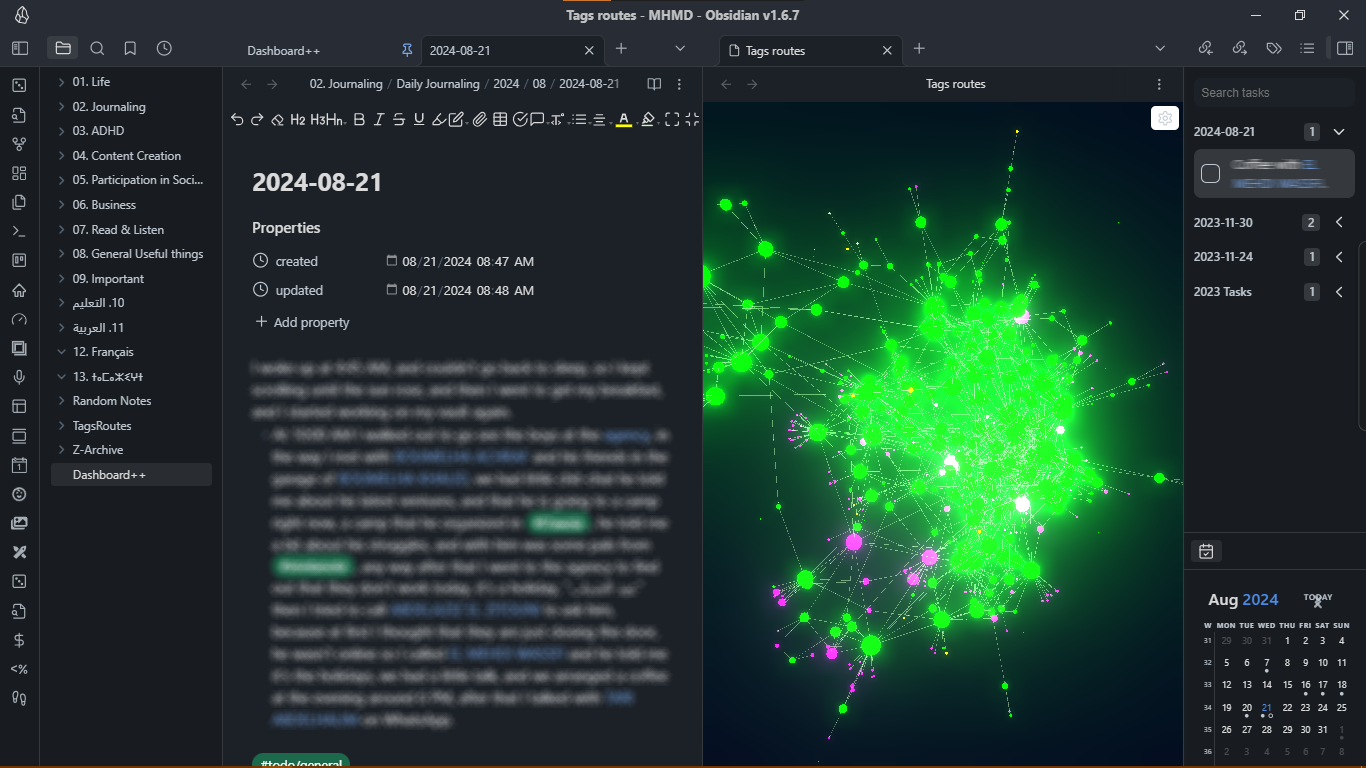1366x768 pixels.
Task: Select August 17 in the calendar
Action: pyautogui.click(x=1323, y=685)
